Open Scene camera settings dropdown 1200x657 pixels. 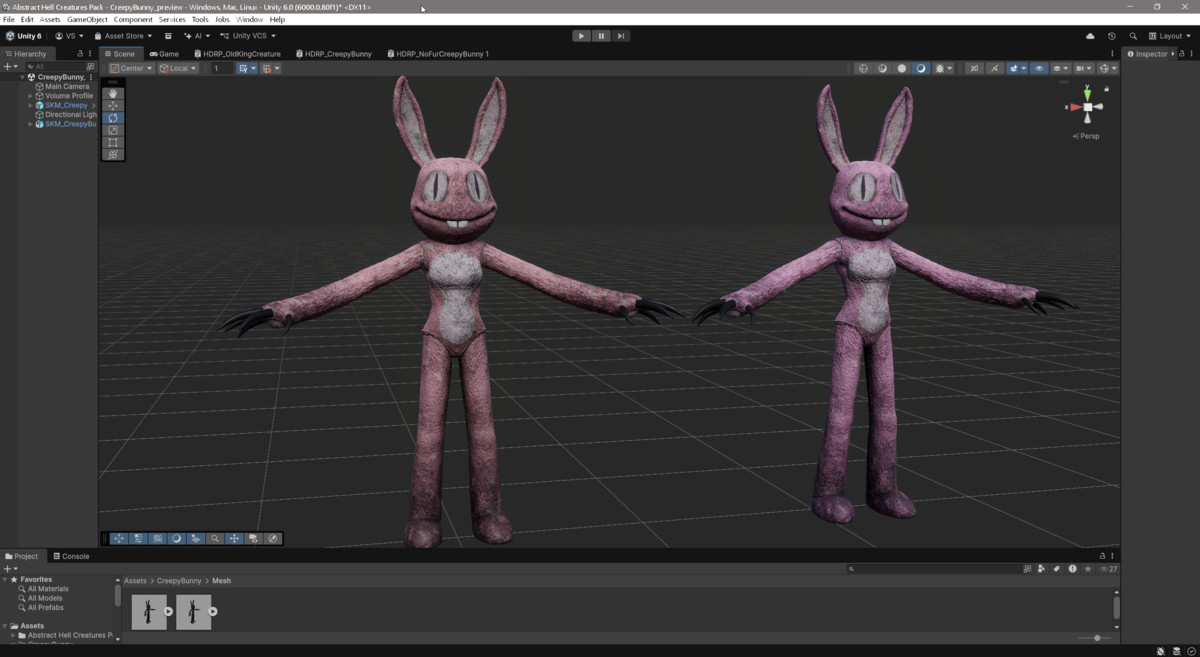click(x=1083, y=68)
